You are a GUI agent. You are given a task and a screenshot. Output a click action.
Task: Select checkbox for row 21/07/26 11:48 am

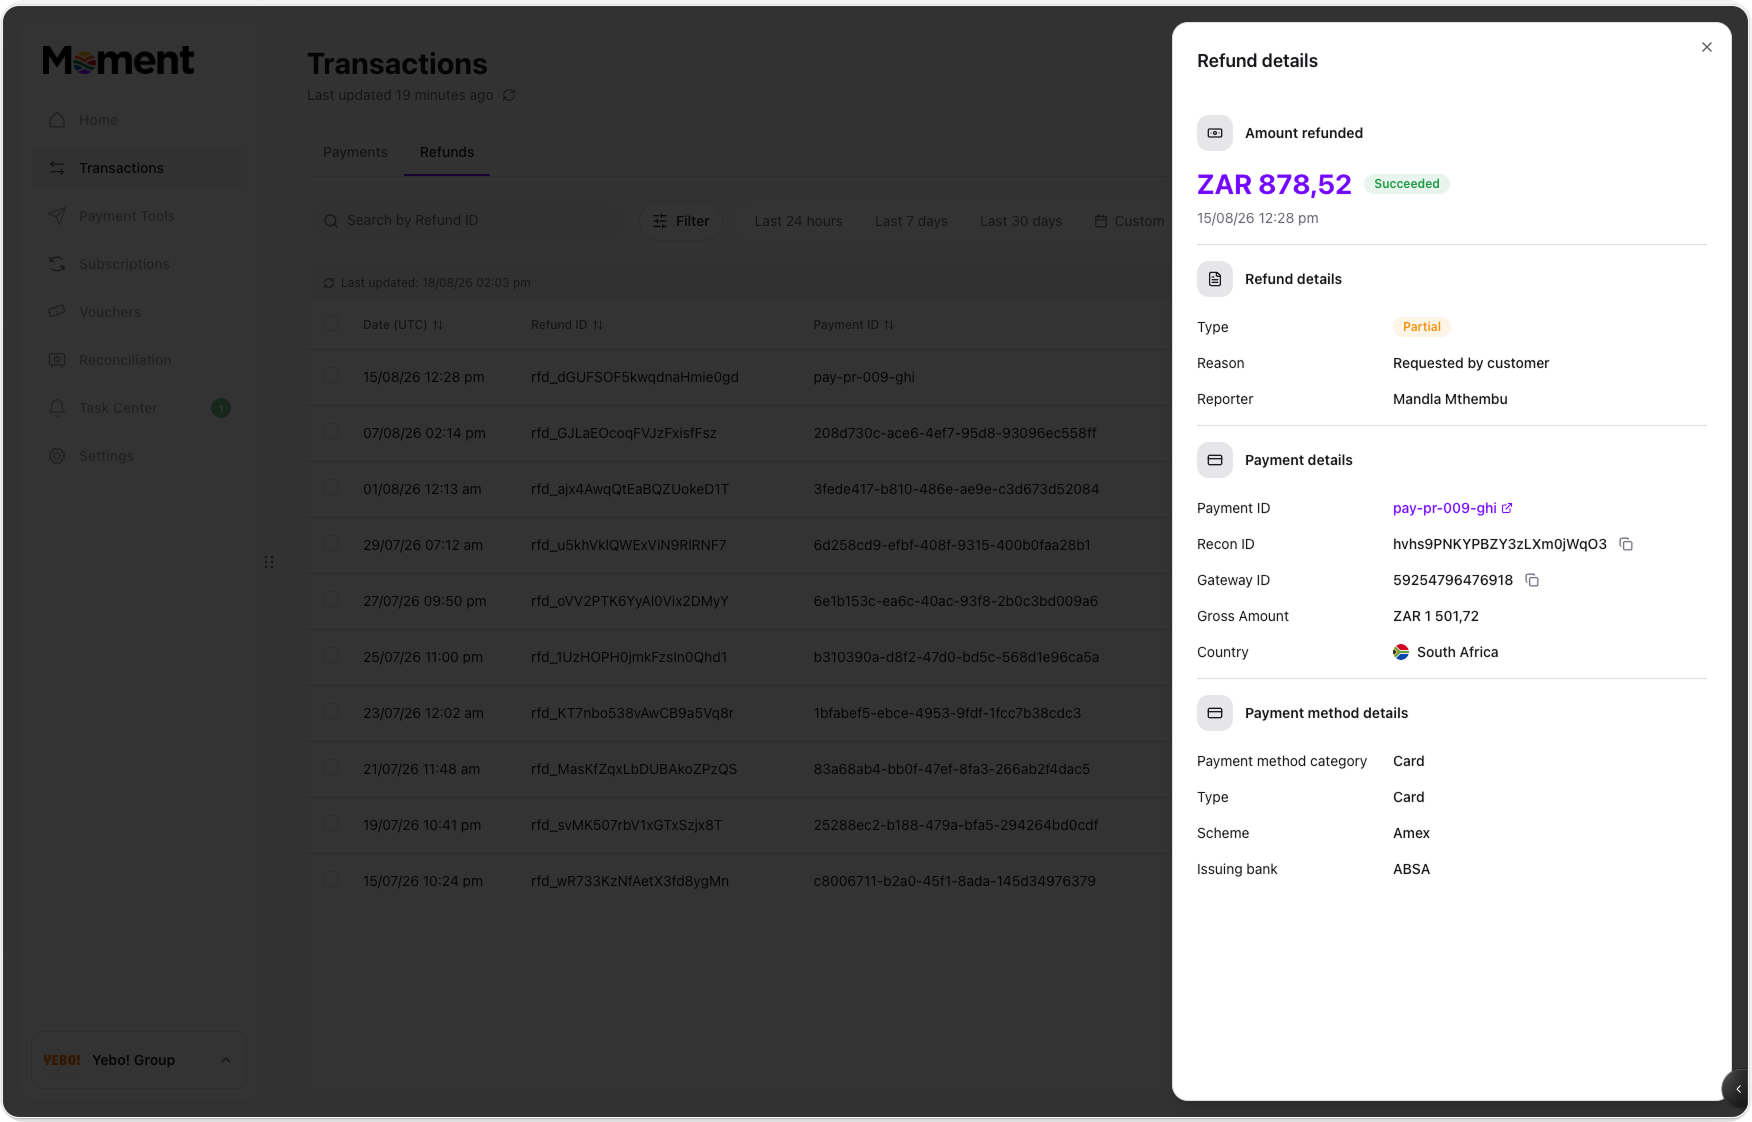coord(331,767)
